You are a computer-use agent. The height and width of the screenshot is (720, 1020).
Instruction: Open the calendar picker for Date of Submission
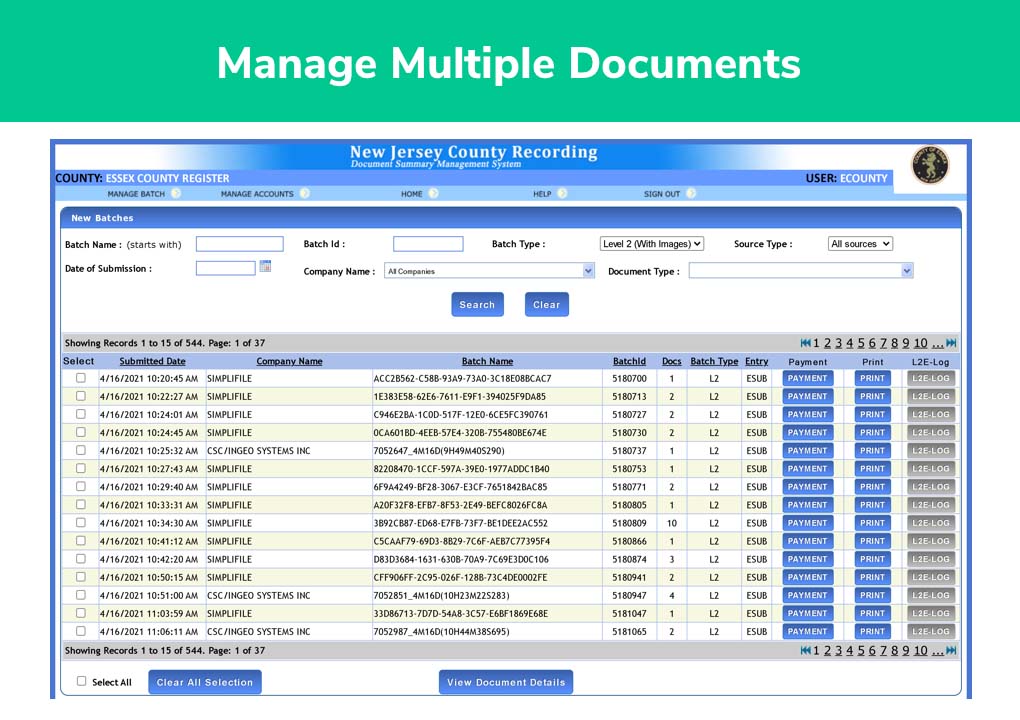[x=265, y=266]
